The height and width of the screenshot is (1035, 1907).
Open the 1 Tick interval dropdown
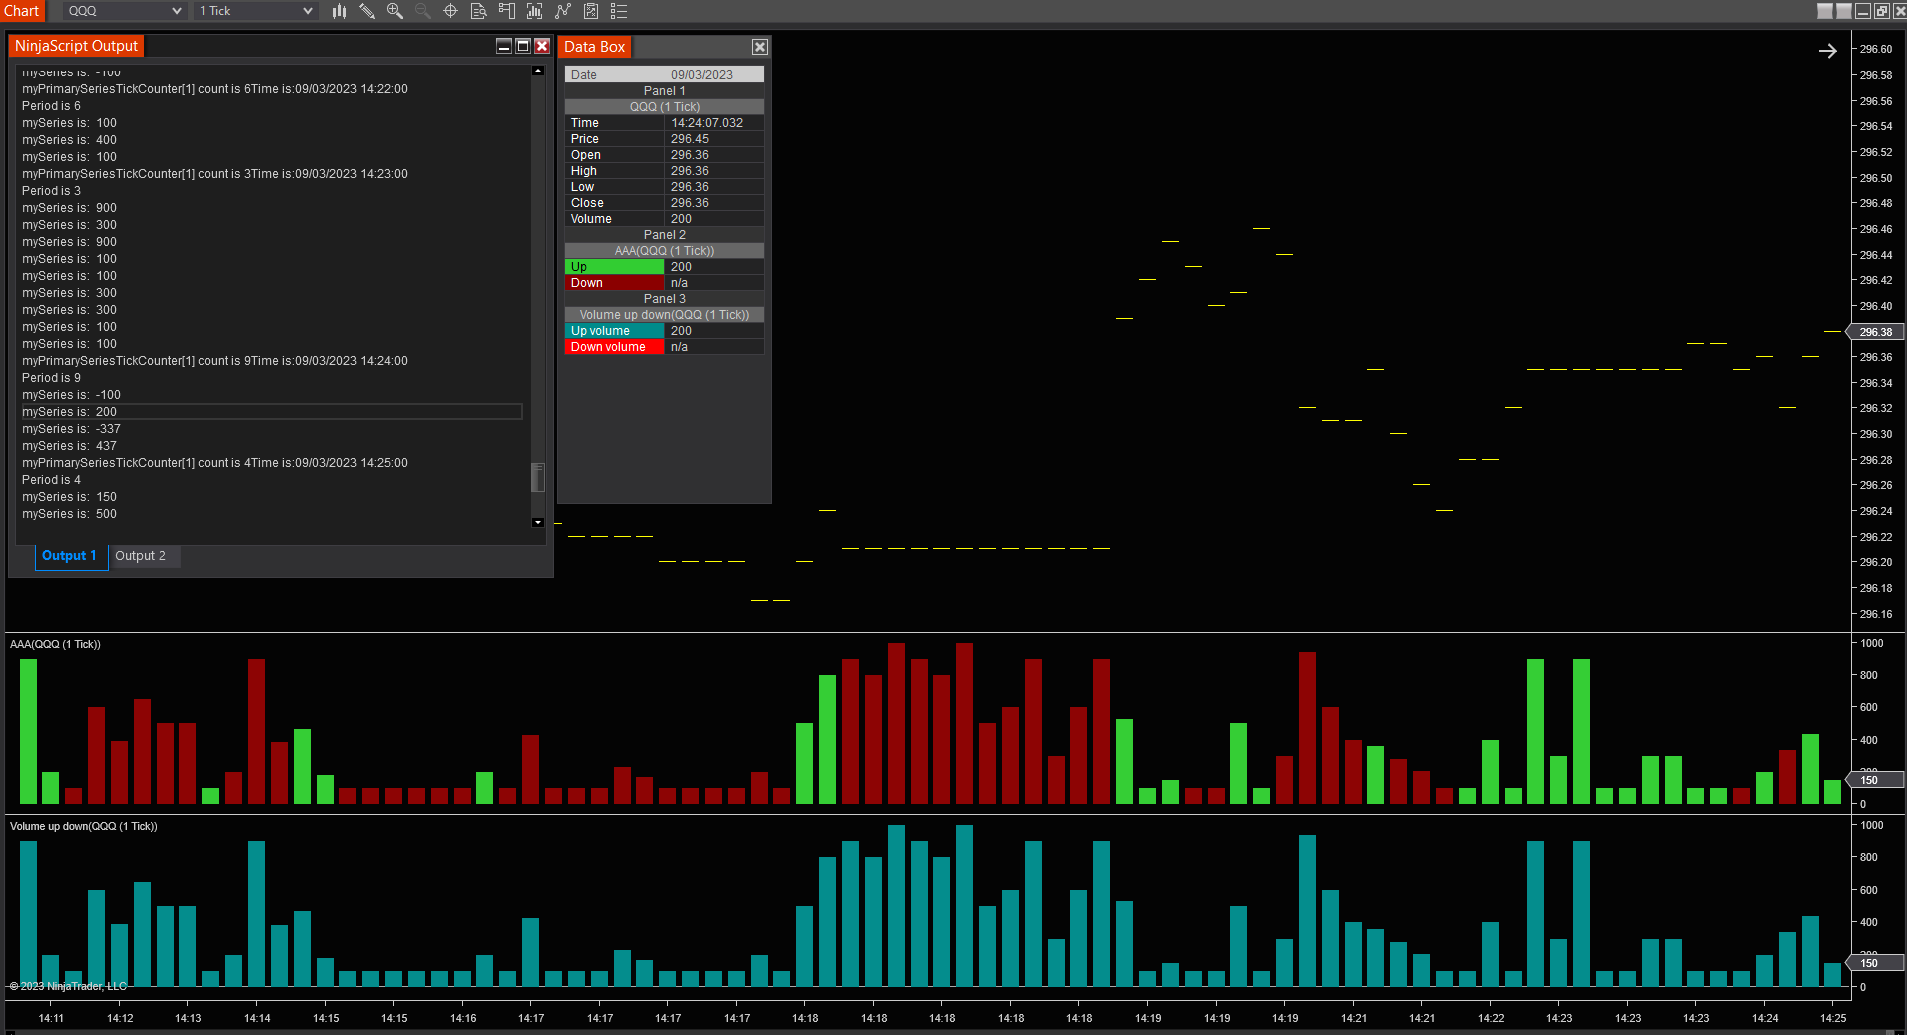click(255, 11)
